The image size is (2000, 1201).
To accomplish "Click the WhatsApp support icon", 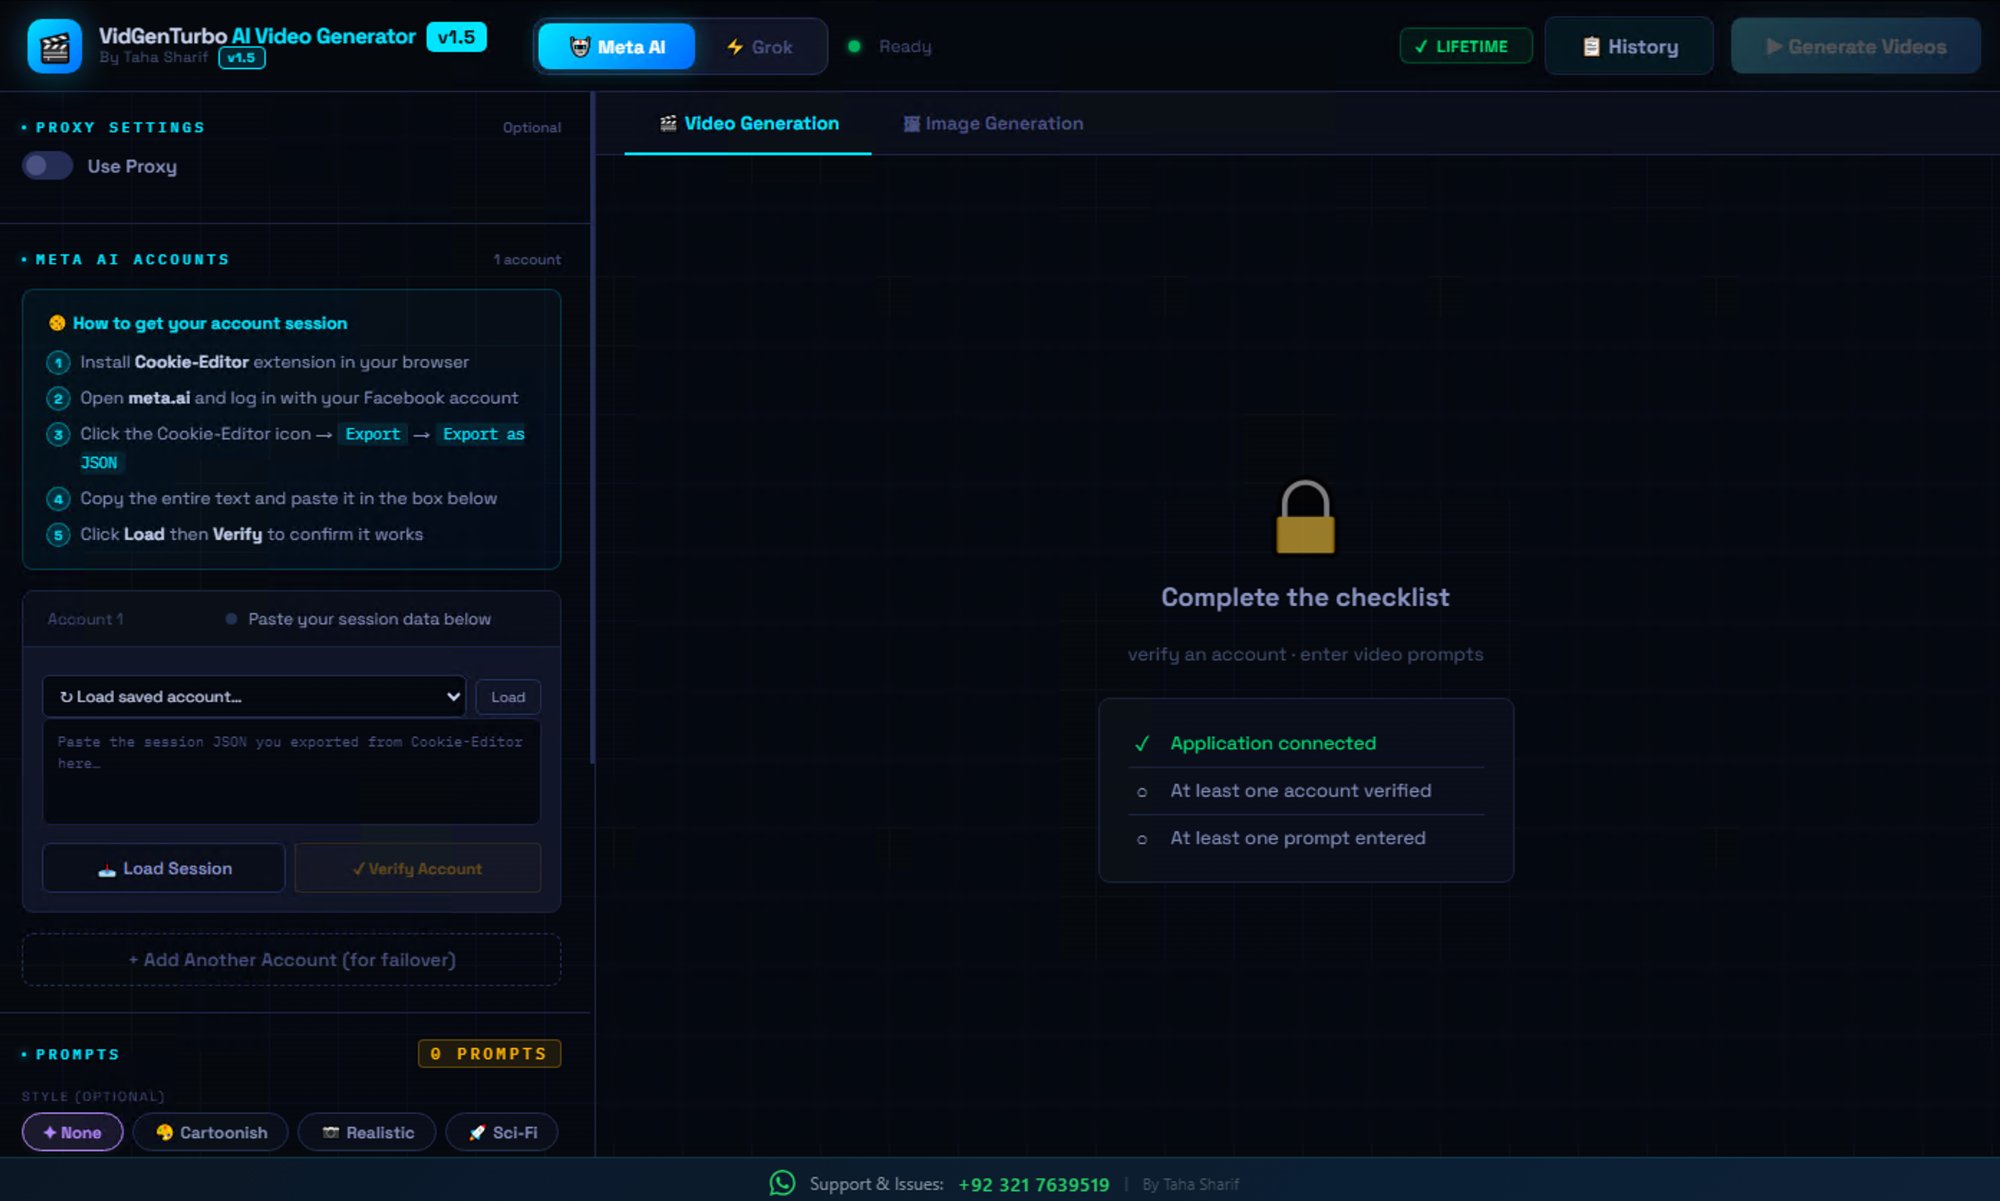I will (783, 1183).
